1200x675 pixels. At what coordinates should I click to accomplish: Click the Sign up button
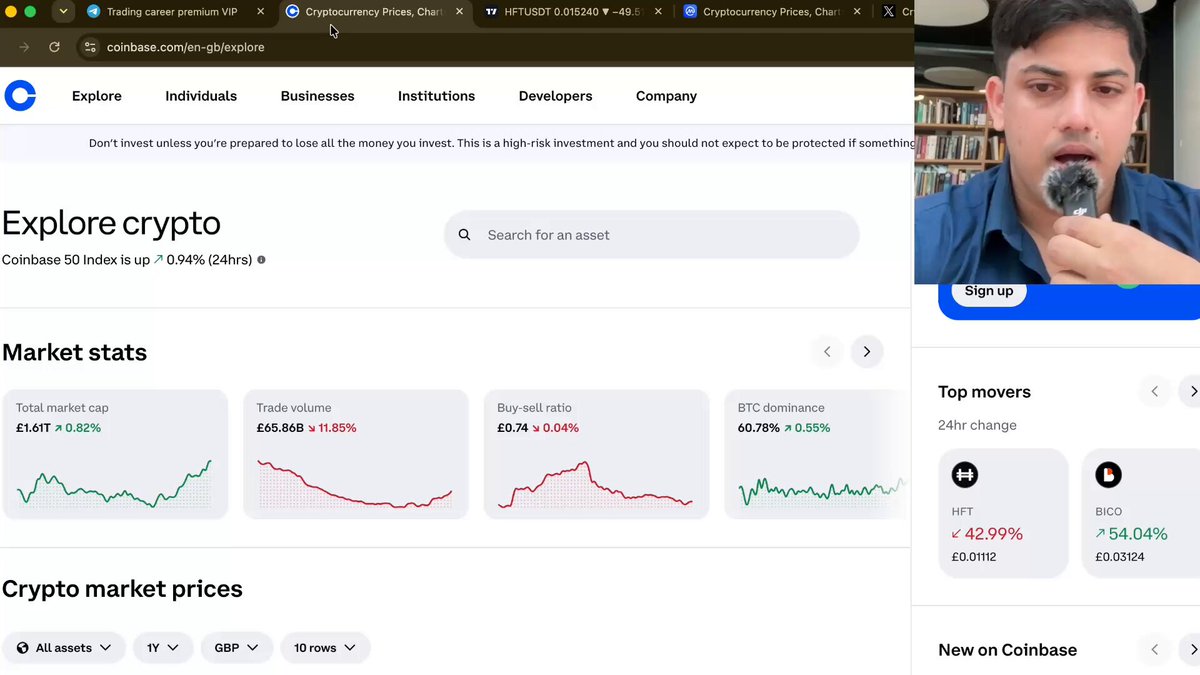pyautogui.click(x=989, y=291)
